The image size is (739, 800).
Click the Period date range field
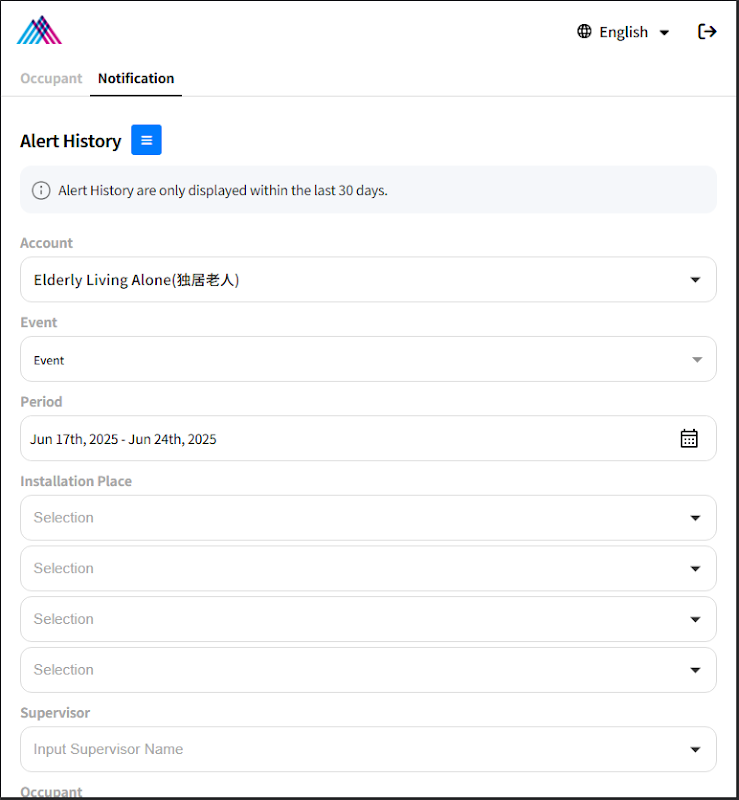[x=340, y=439]
